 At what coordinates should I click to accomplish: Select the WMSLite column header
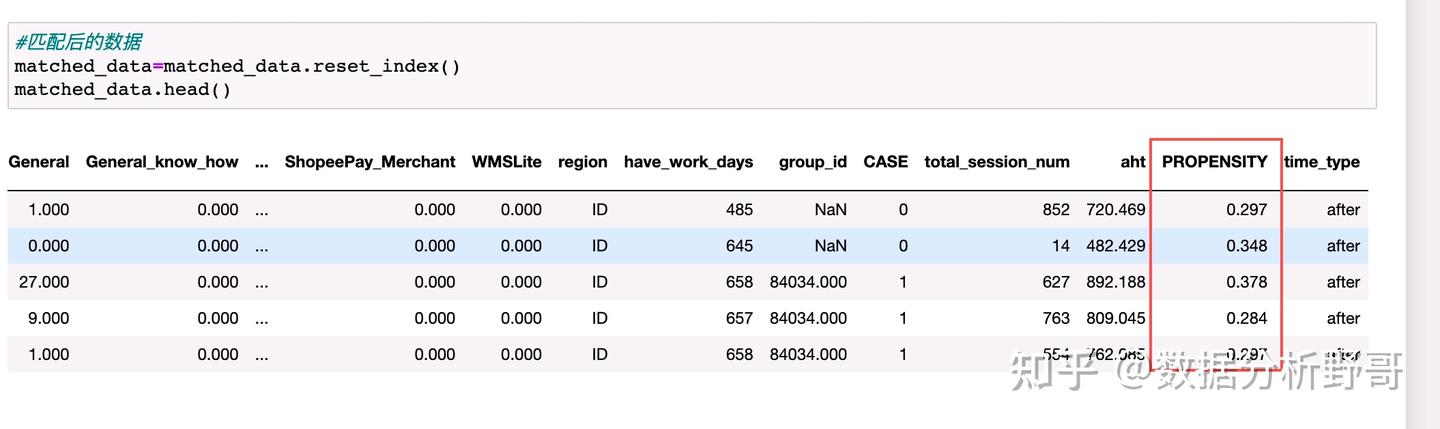(506, 161)
